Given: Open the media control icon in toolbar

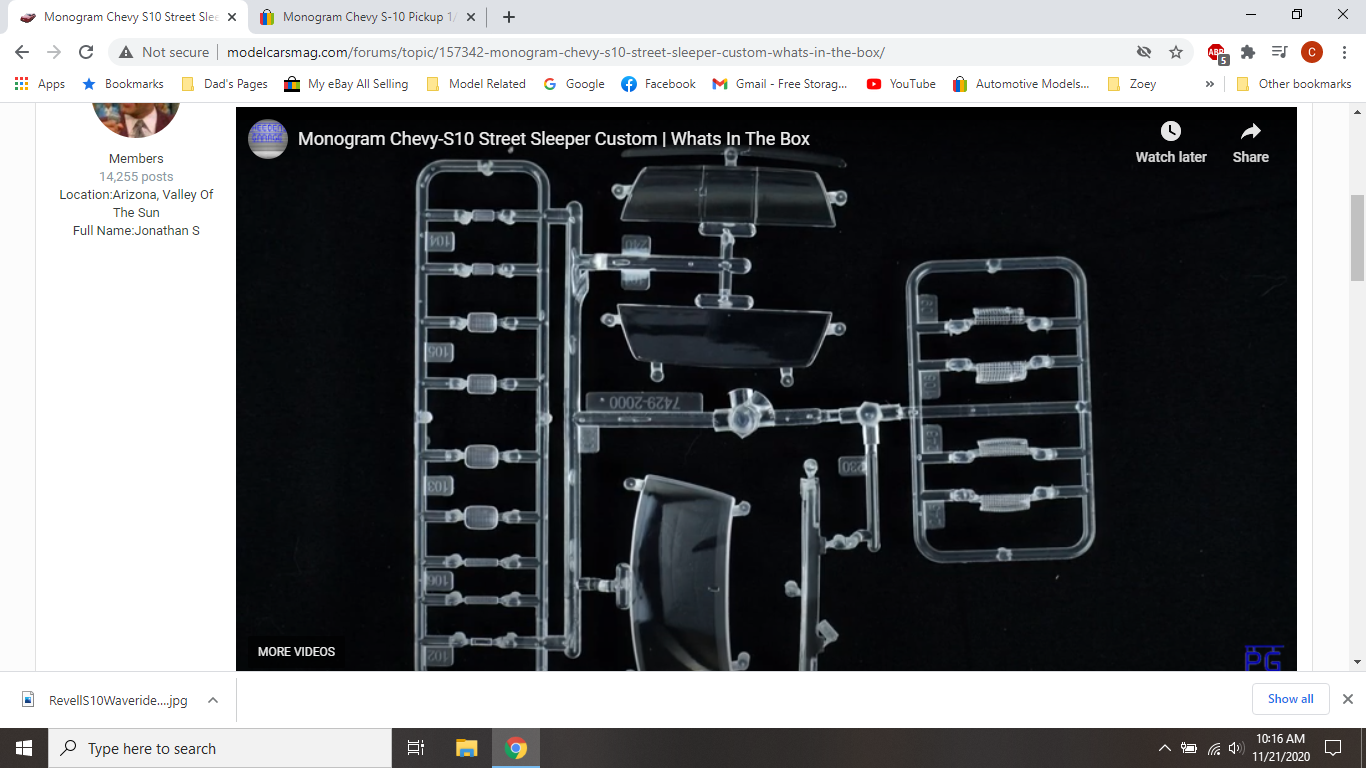Looking at the screenshot, I should 1279,52.
